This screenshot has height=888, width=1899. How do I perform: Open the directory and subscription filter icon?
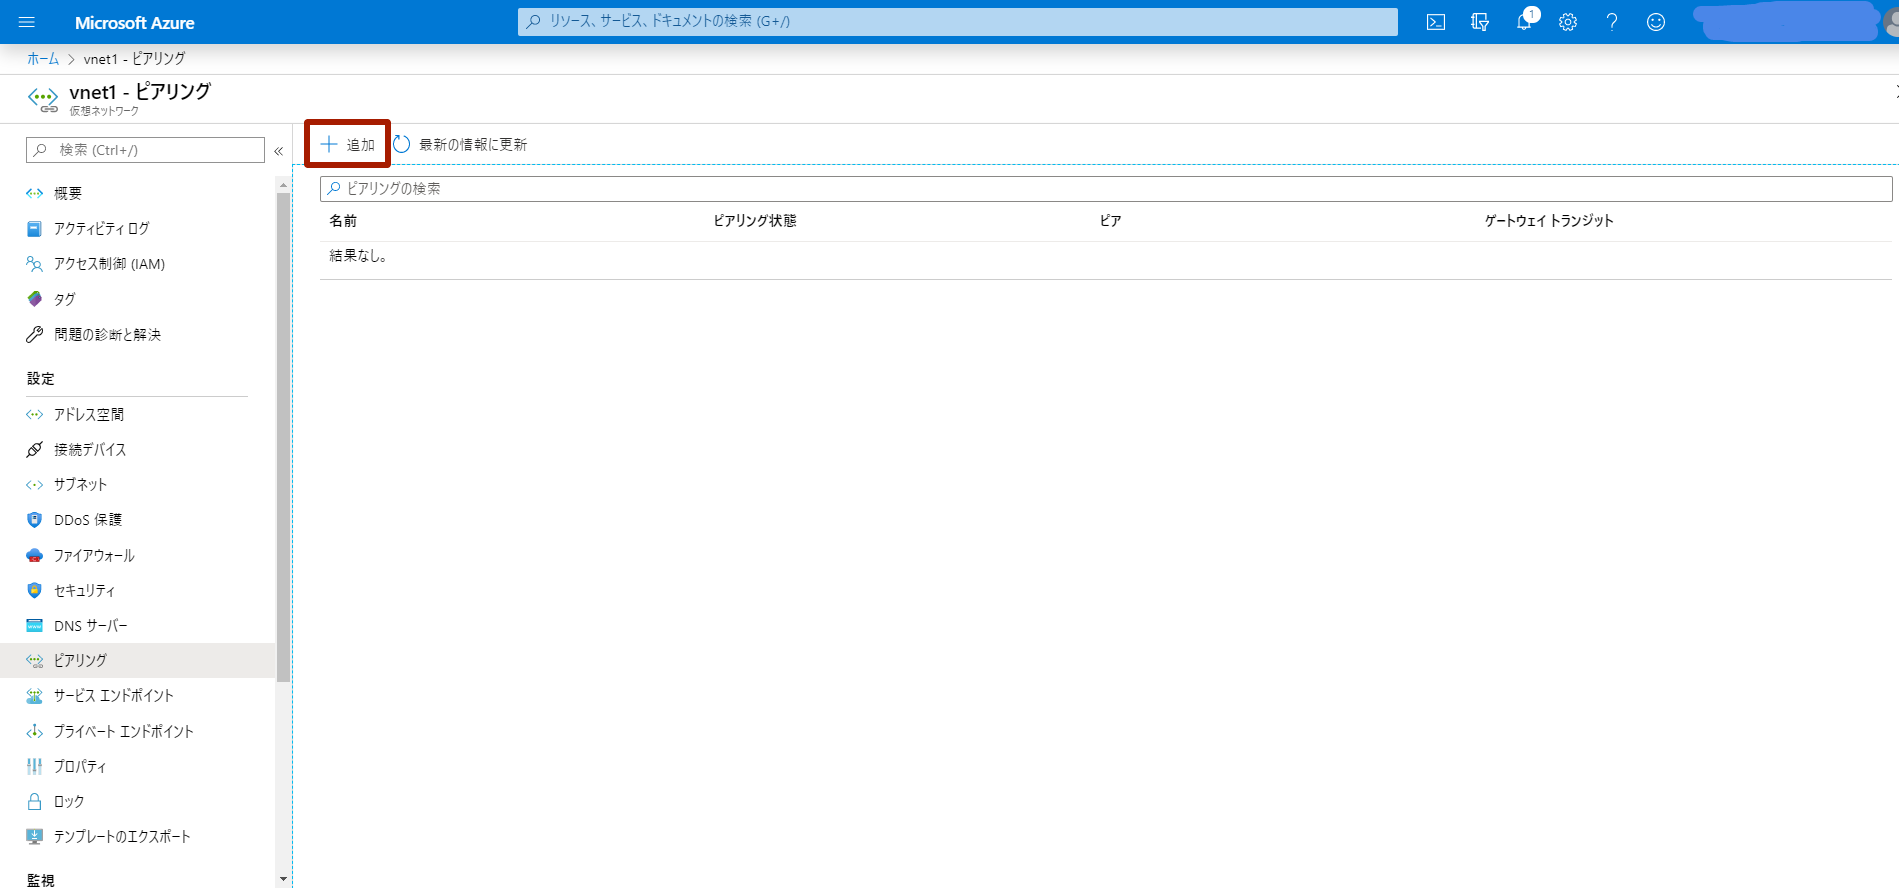[x=1480, y=22]
